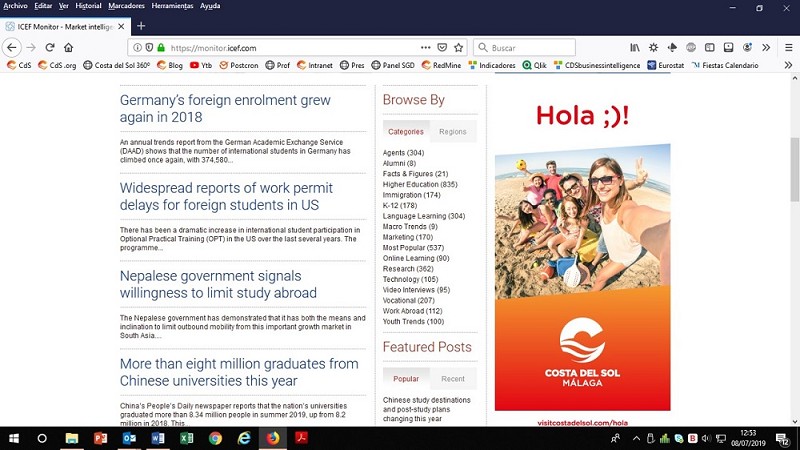Bookmark this page with the star icon
The image size is (800, 450).
458,47
